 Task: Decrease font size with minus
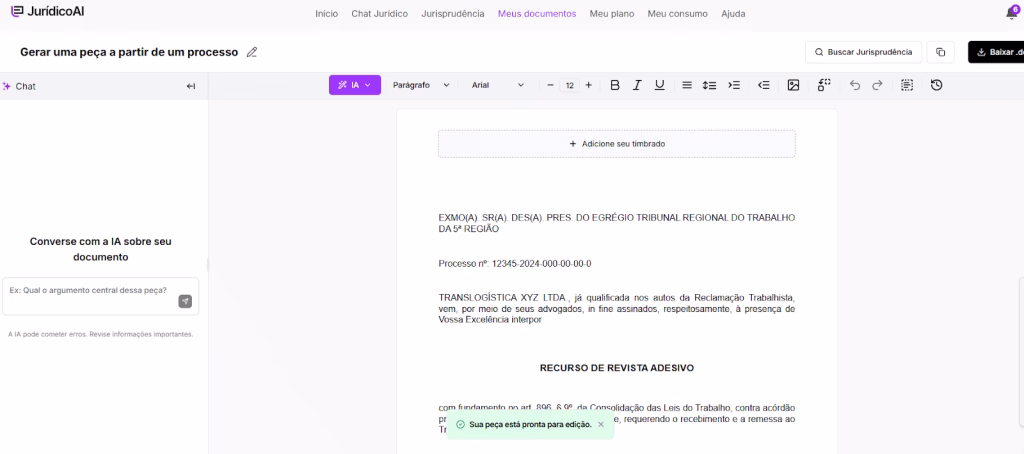(551, 85)
